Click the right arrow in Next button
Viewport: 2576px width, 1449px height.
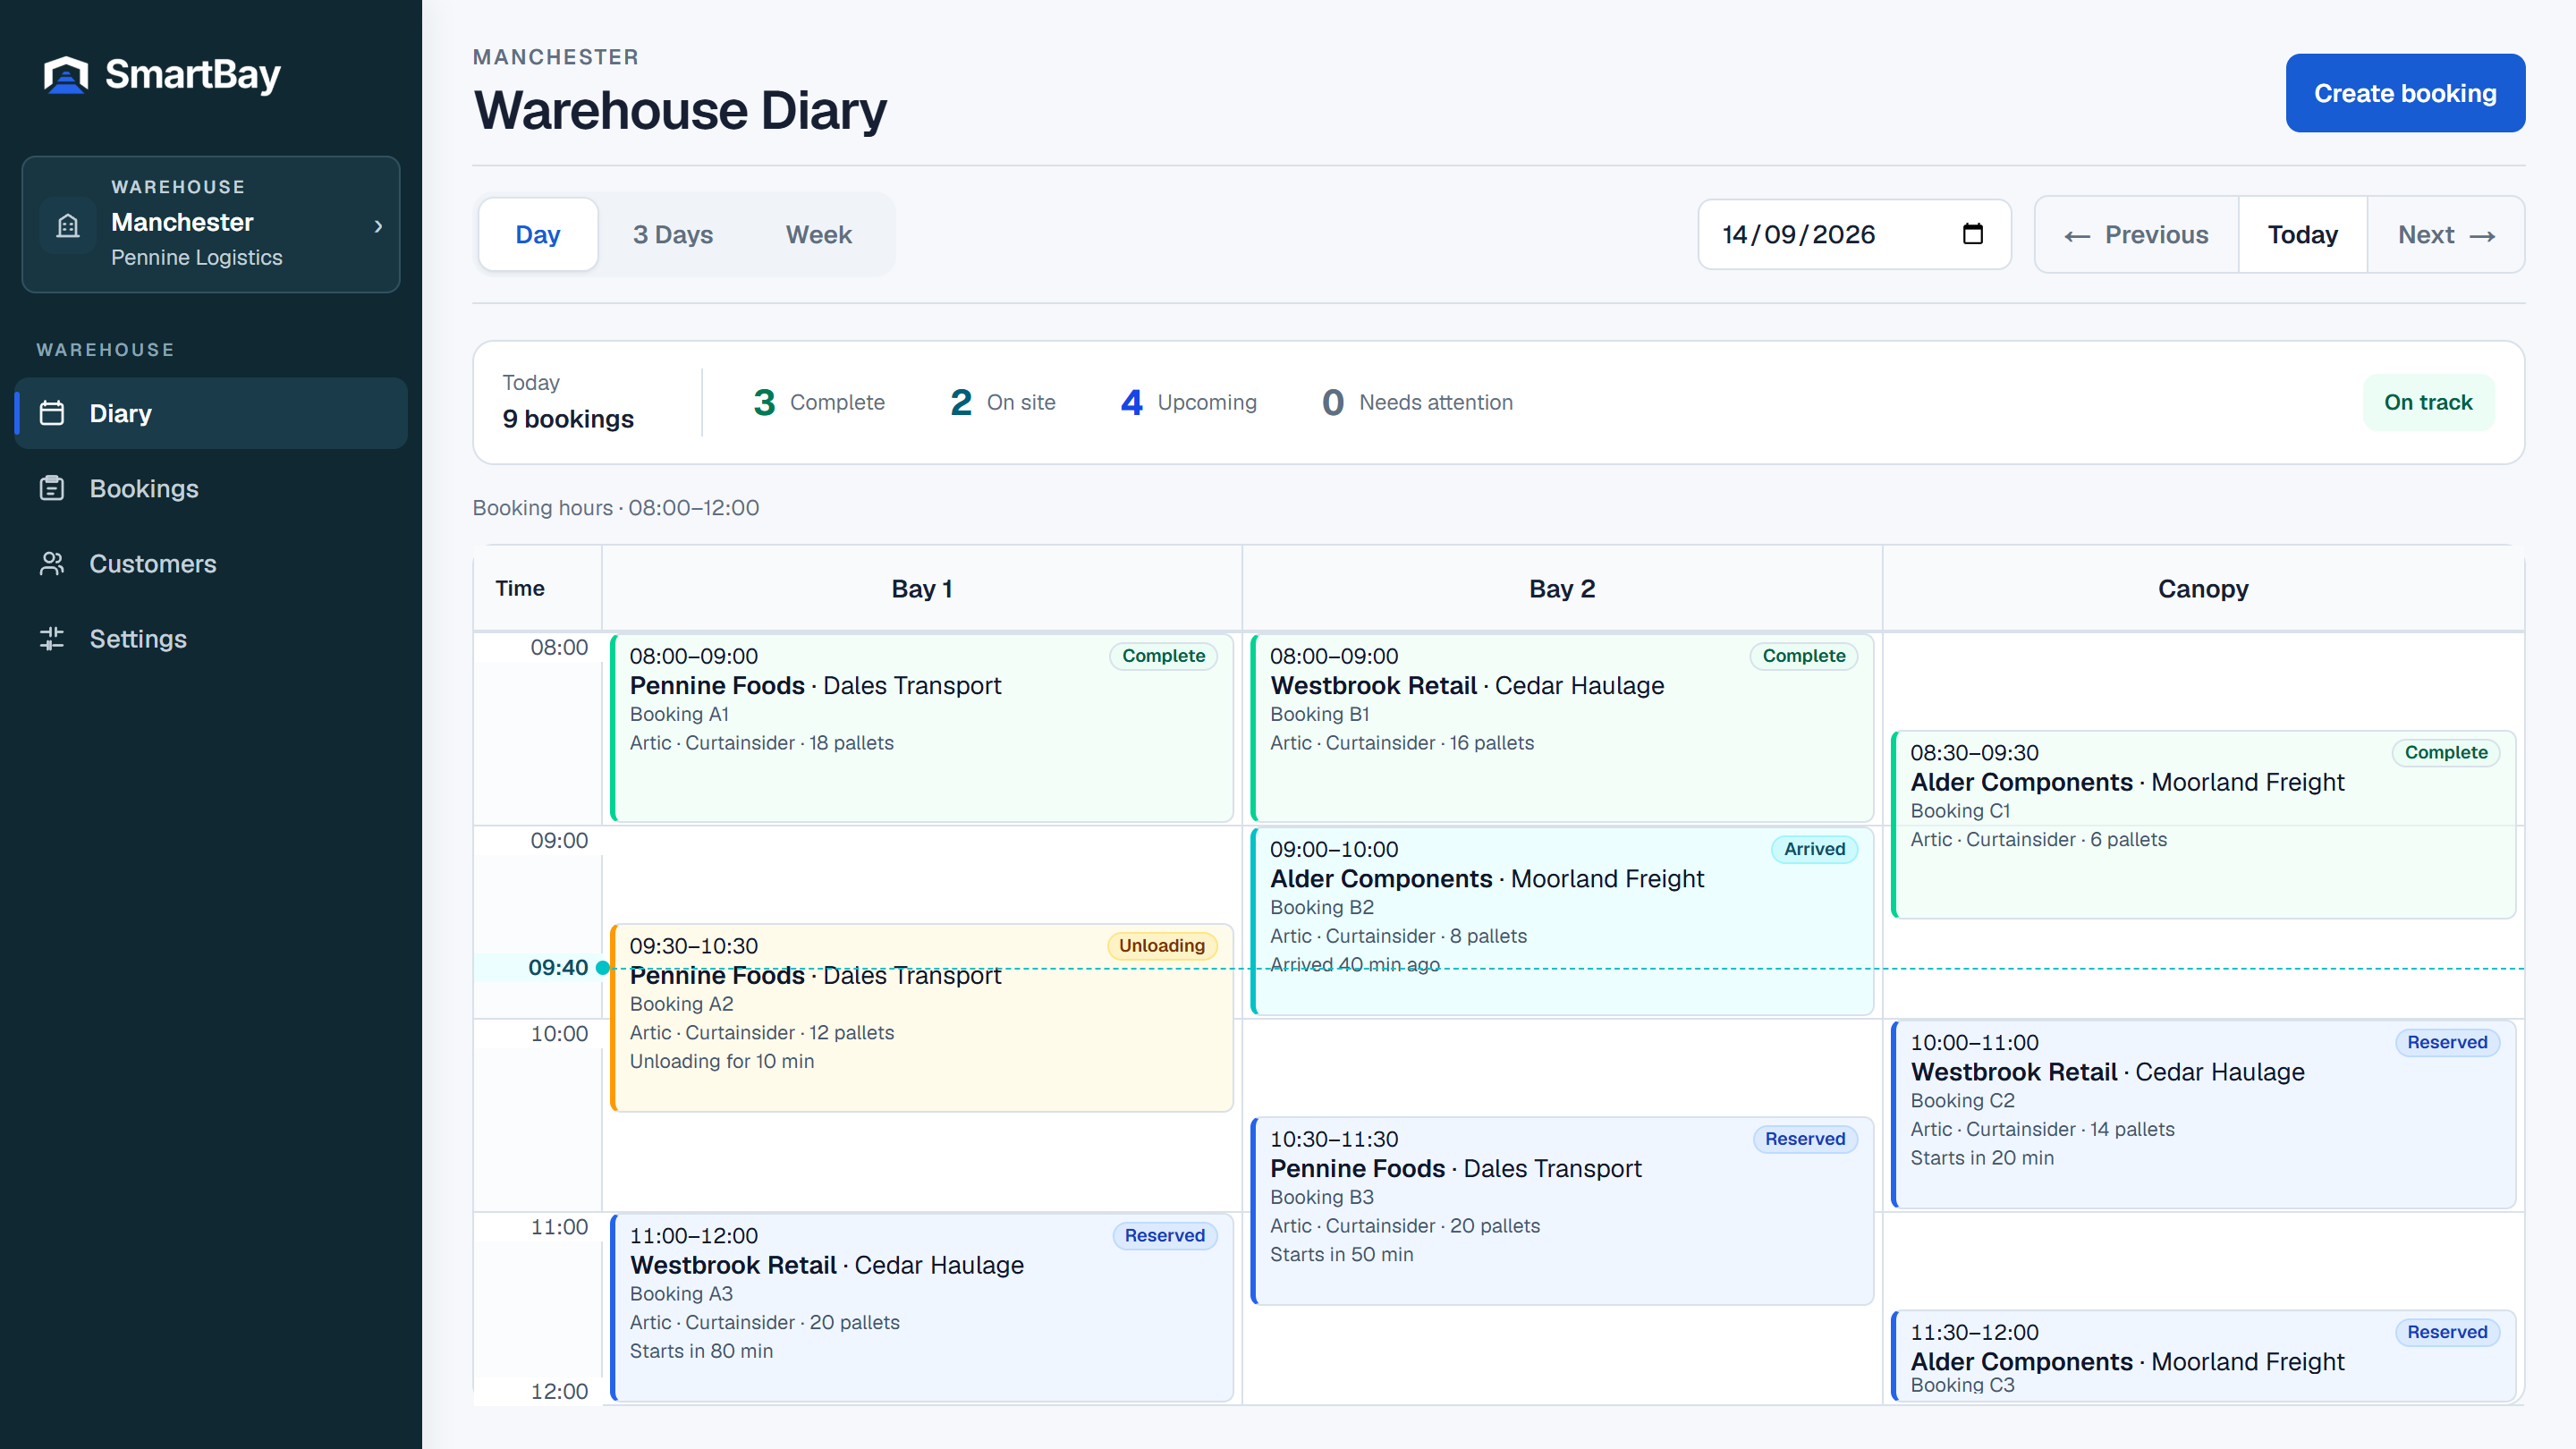coord(2482,236)
